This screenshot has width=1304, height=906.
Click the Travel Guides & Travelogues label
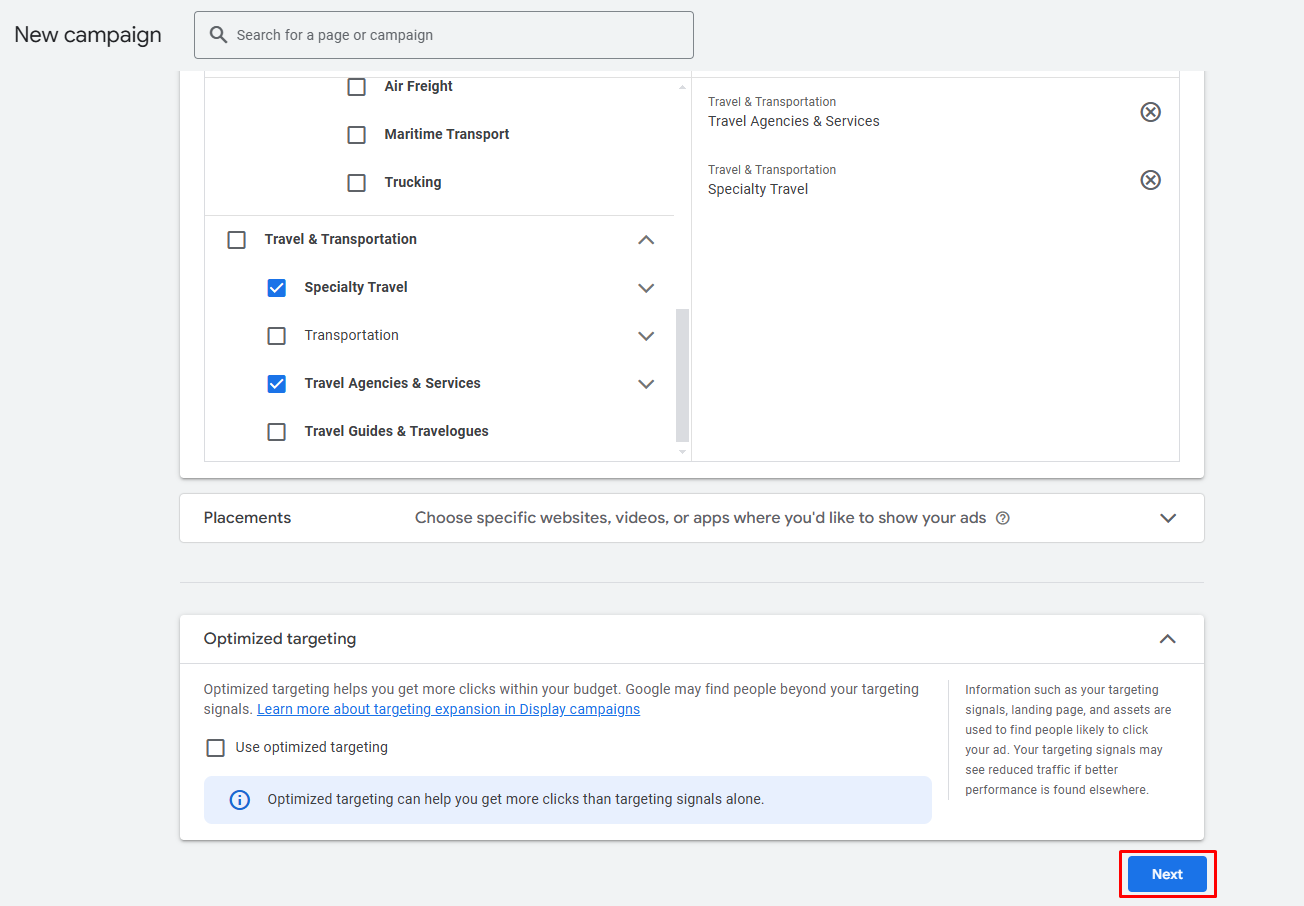click(397, 432)
